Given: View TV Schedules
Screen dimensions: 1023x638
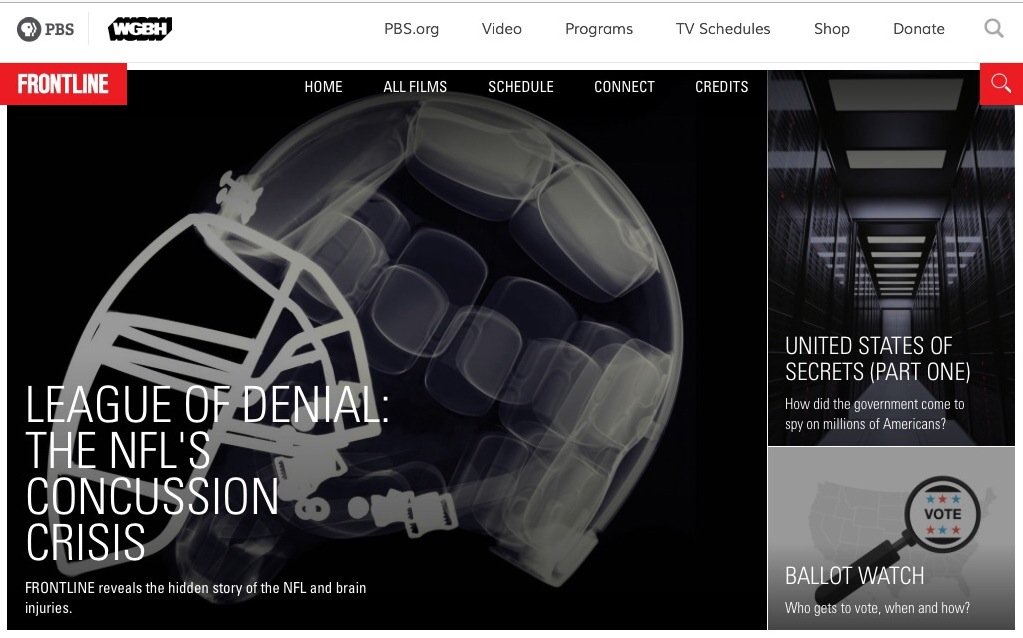Looking at the screenshot, I should pos(722,29).
